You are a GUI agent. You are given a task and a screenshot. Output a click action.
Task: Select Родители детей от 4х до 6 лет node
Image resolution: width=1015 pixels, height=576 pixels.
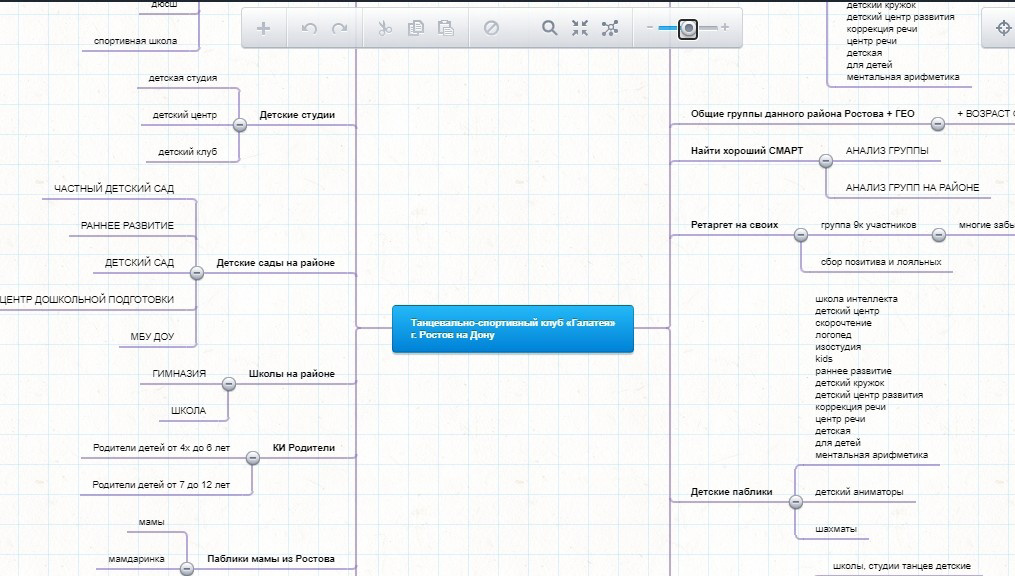pyautogui.click(x=161, y=447)
